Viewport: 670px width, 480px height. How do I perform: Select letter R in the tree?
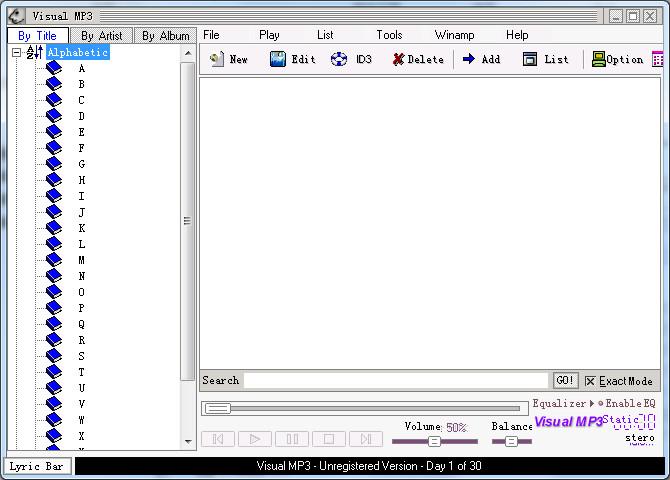[82, 340]
